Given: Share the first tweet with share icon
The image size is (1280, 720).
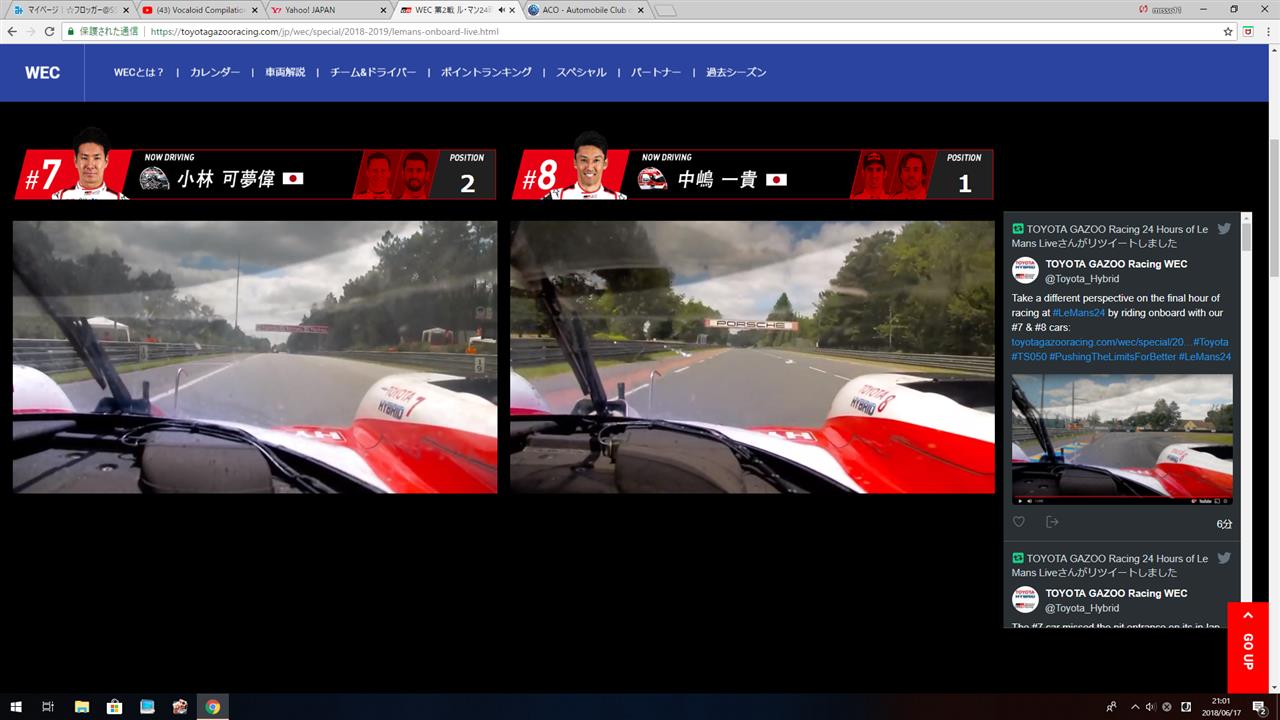Looking at the screenshot, I should tap(1052, 522).
